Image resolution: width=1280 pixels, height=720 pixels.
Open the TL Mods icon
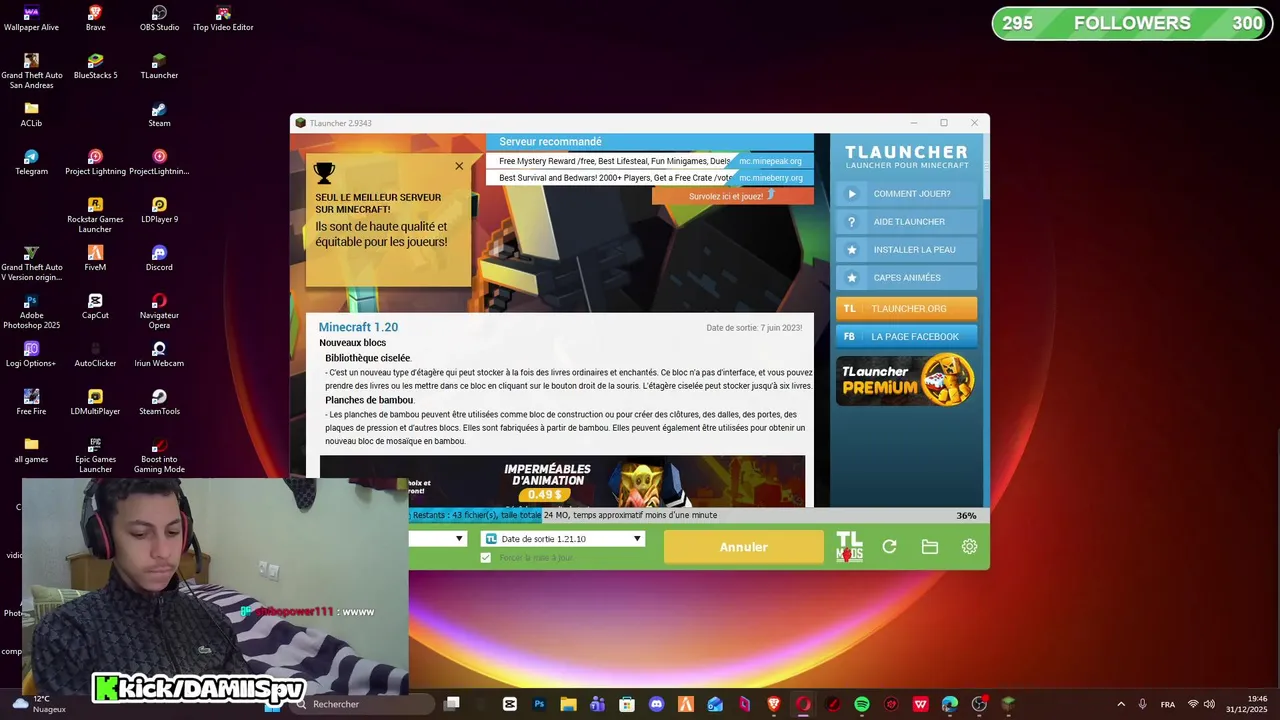click(849, 547)
